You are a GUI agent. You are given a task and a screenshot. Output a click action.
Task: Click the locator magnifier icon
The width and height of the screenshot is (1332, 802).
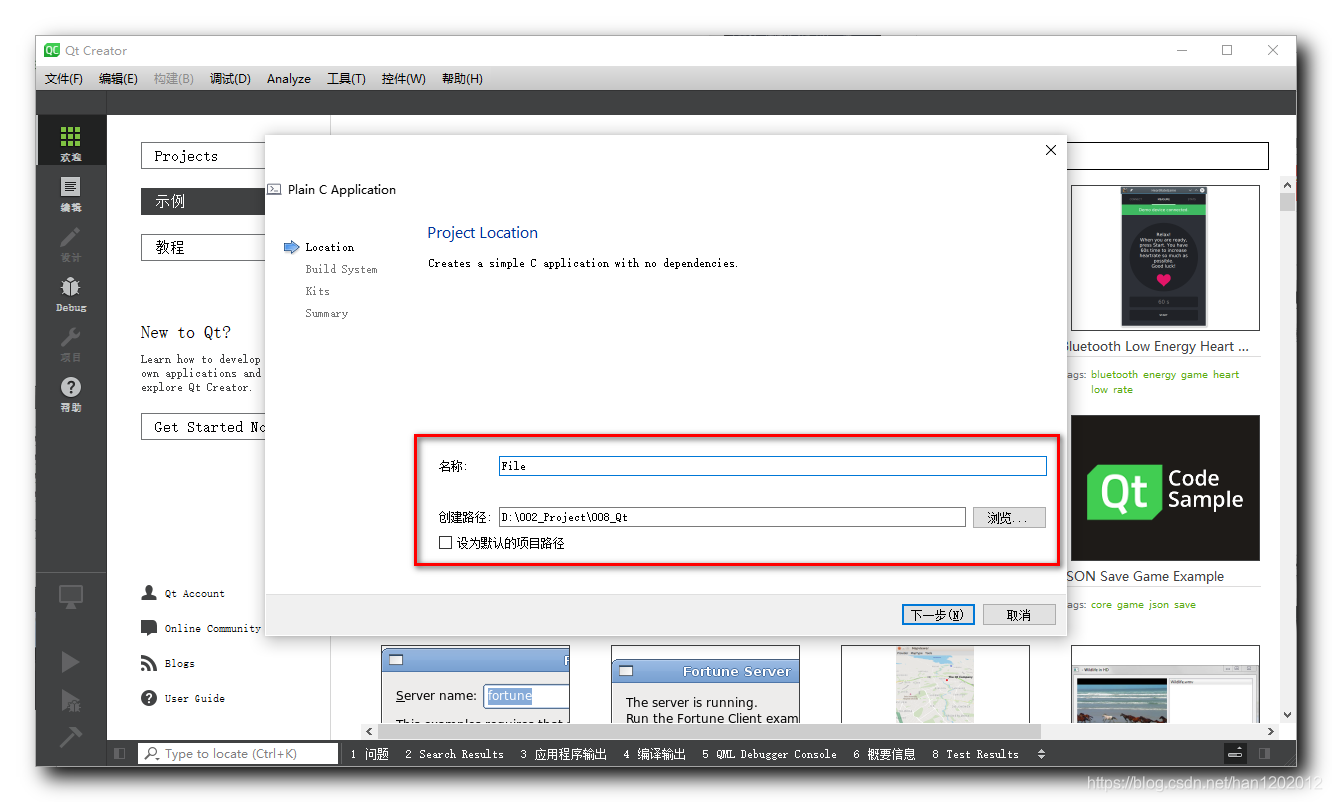click(x=152, y=754)
